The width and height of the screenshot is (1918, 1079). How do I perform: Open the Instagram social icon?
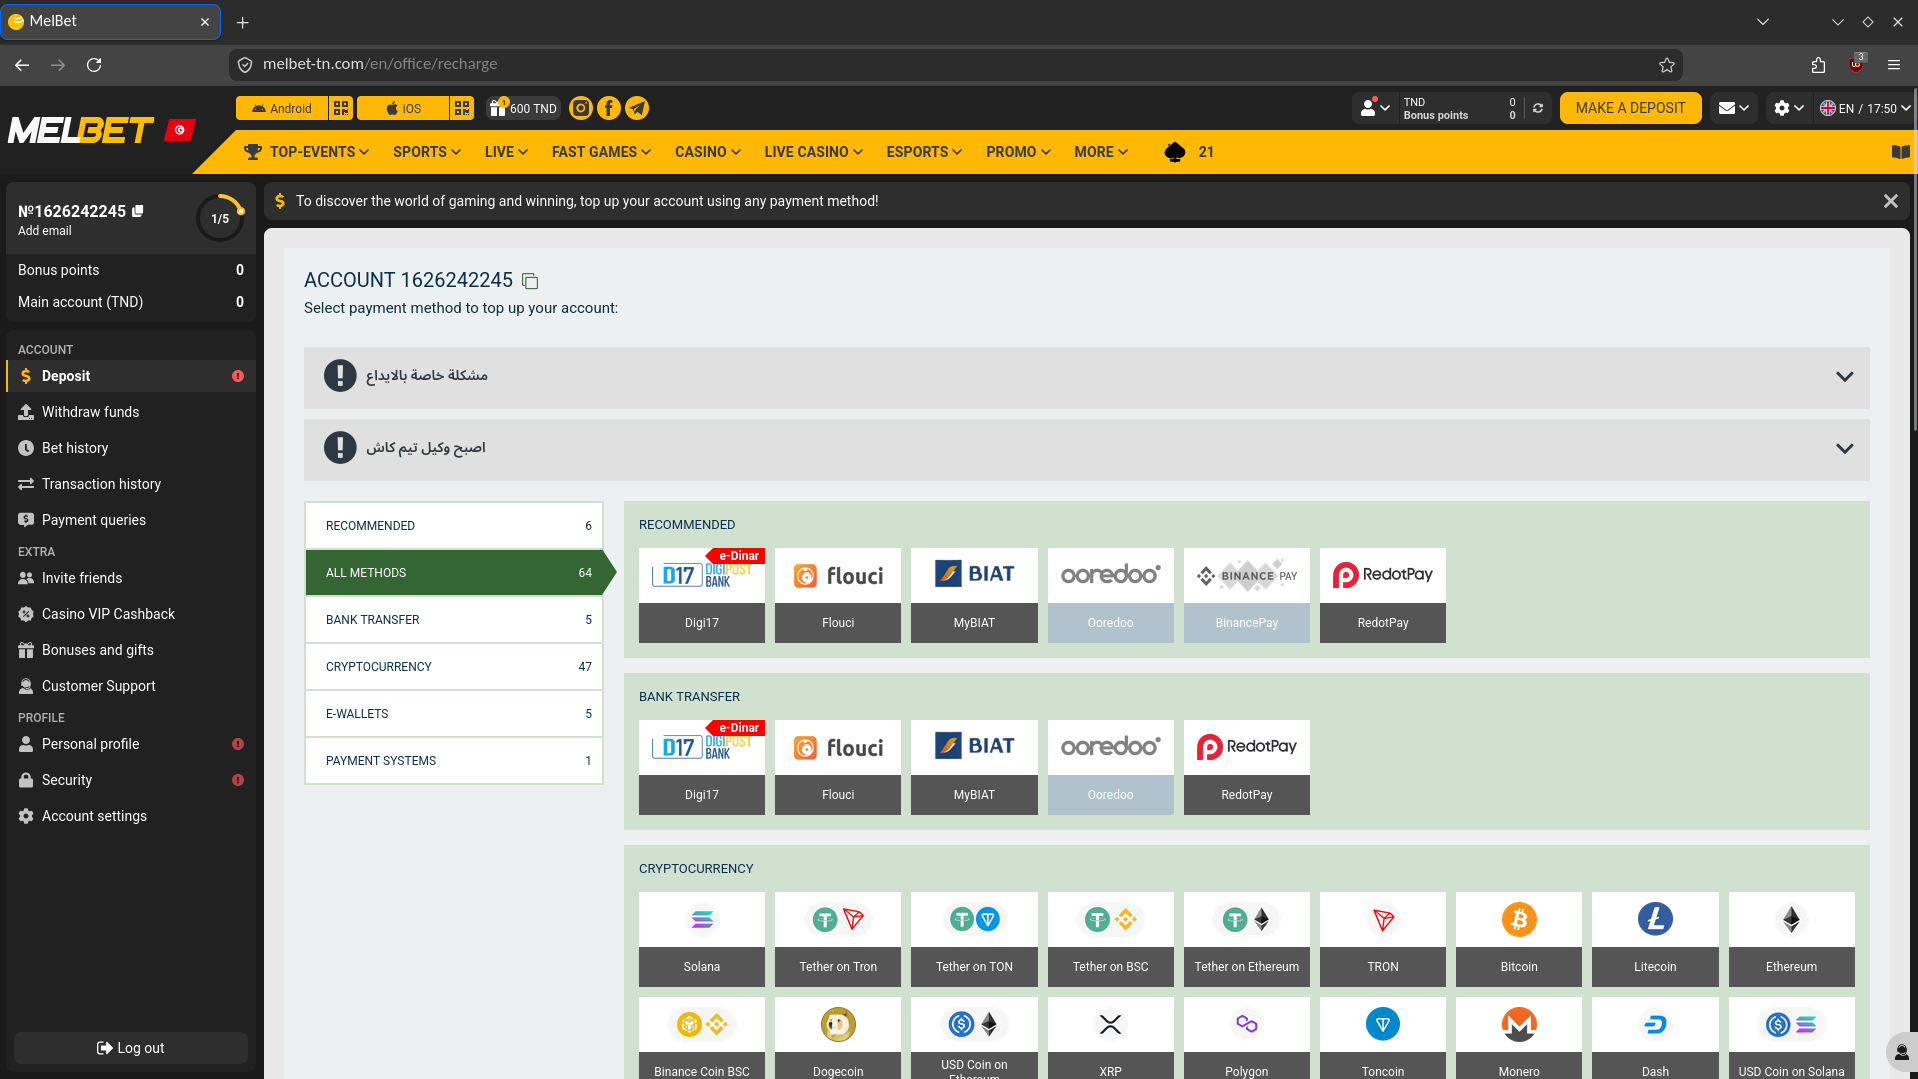point(580,108)
